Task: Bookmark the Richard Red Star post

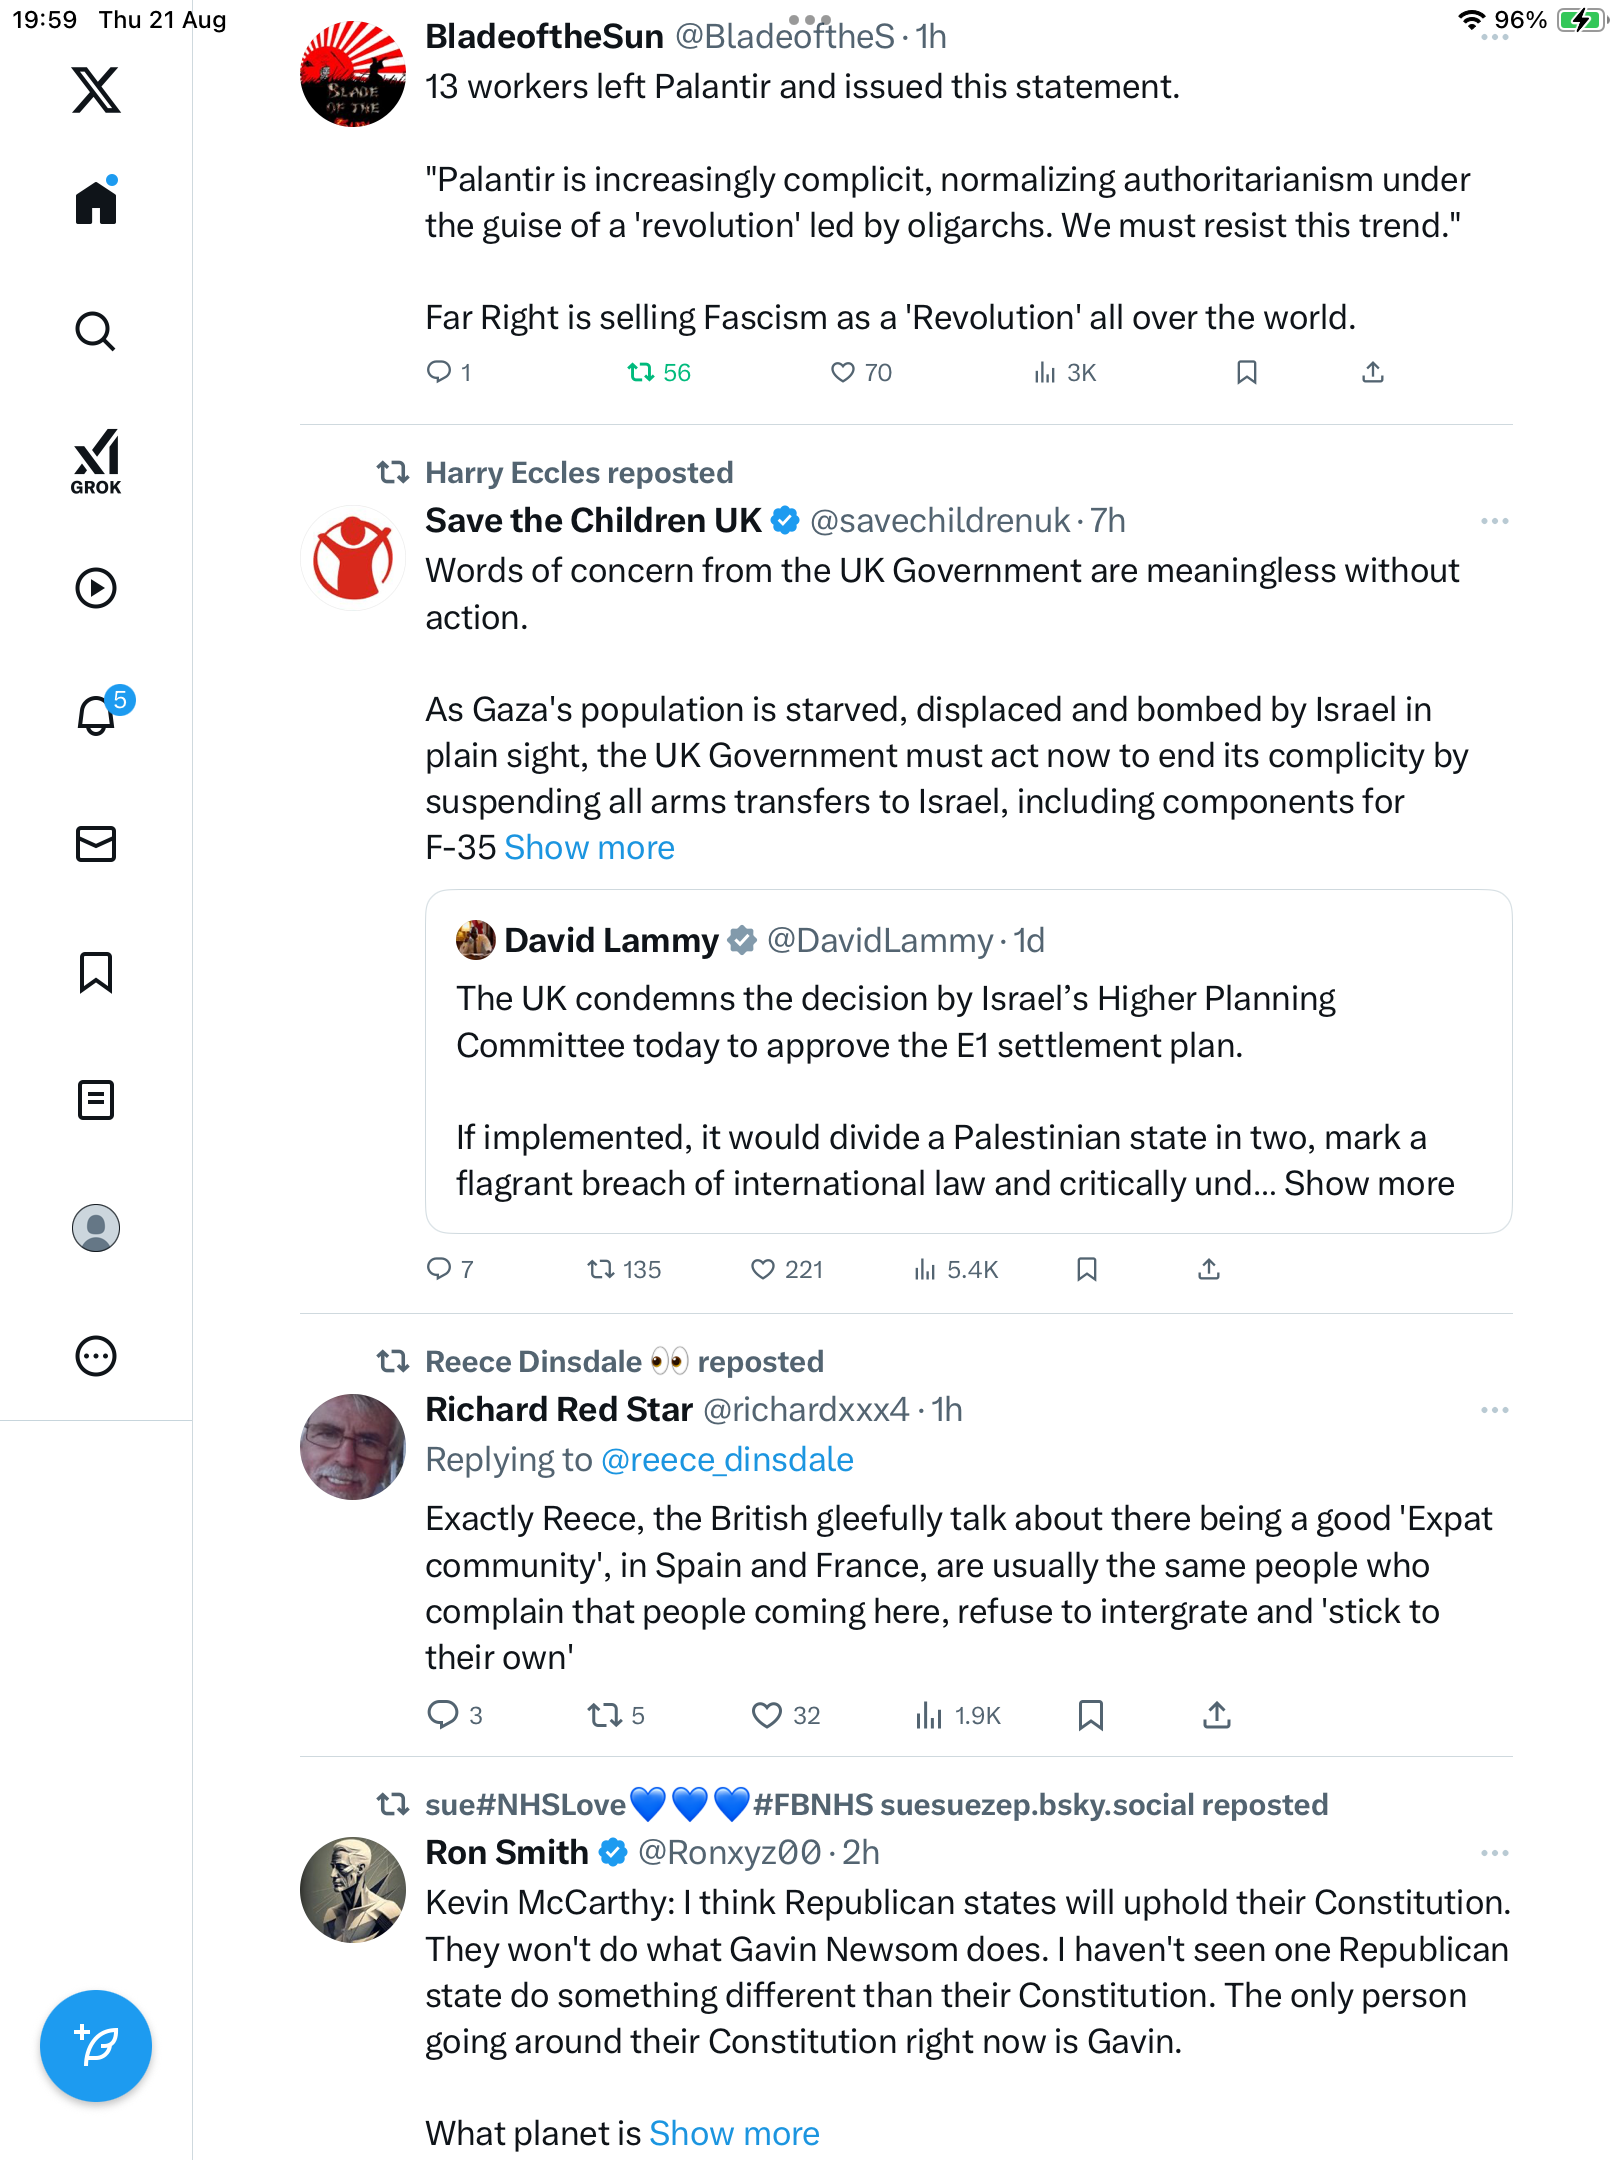Action: coord(1090,1715)
